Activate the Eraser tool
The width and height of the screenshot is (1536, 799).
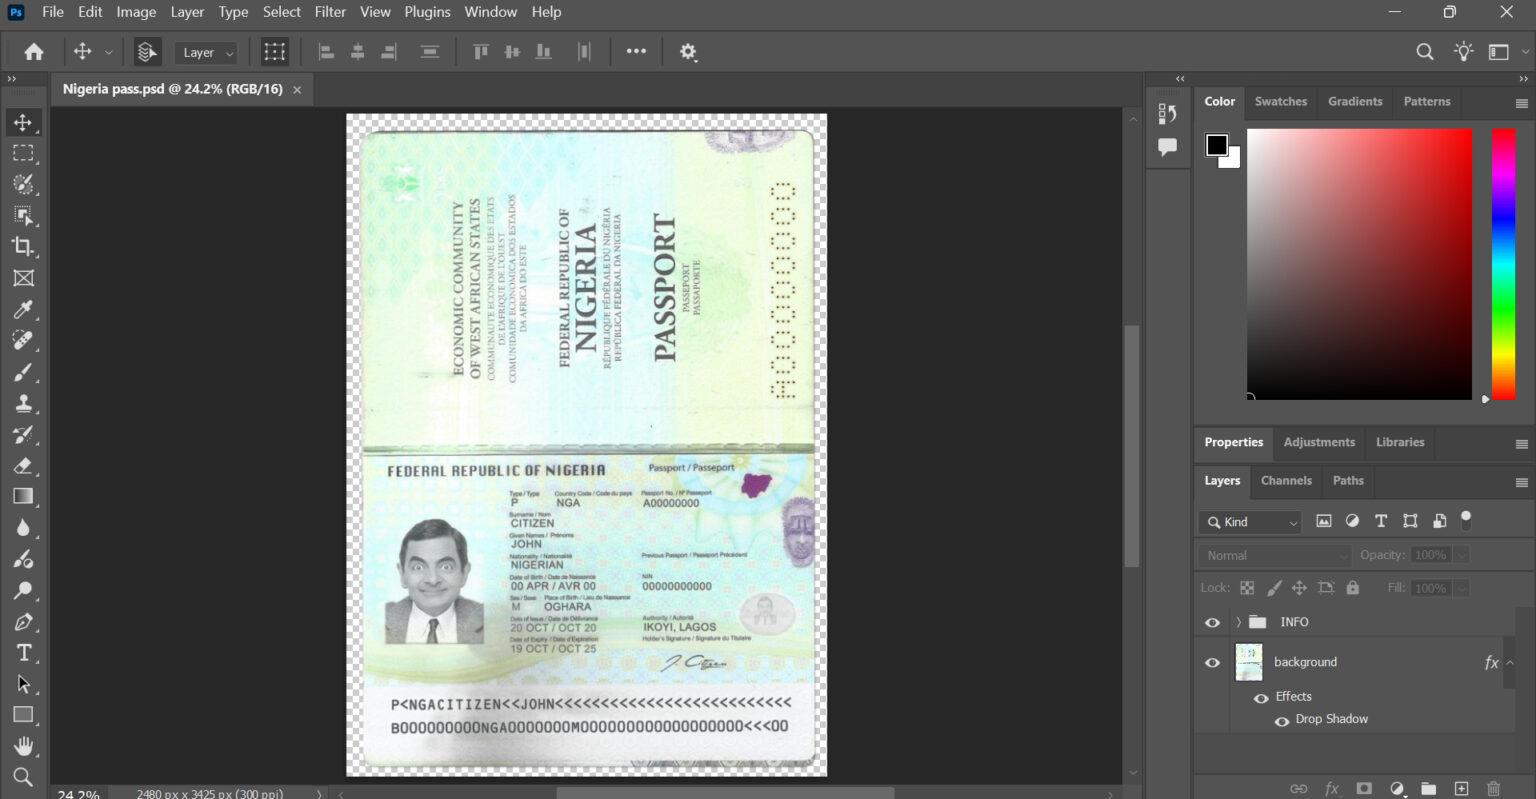(x=23, y=465)
